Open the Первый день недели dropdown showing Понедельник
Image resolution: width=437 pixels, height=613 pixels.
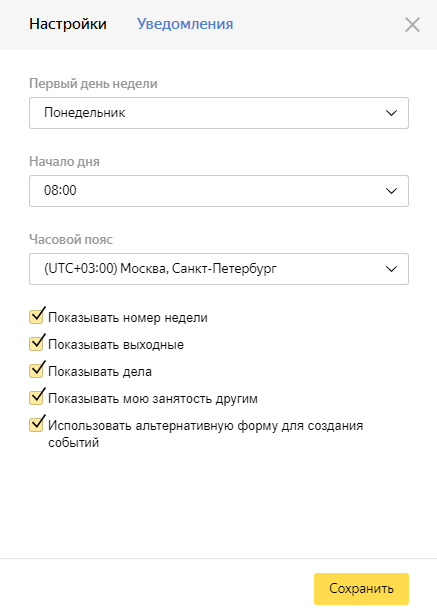coord(219,113)
